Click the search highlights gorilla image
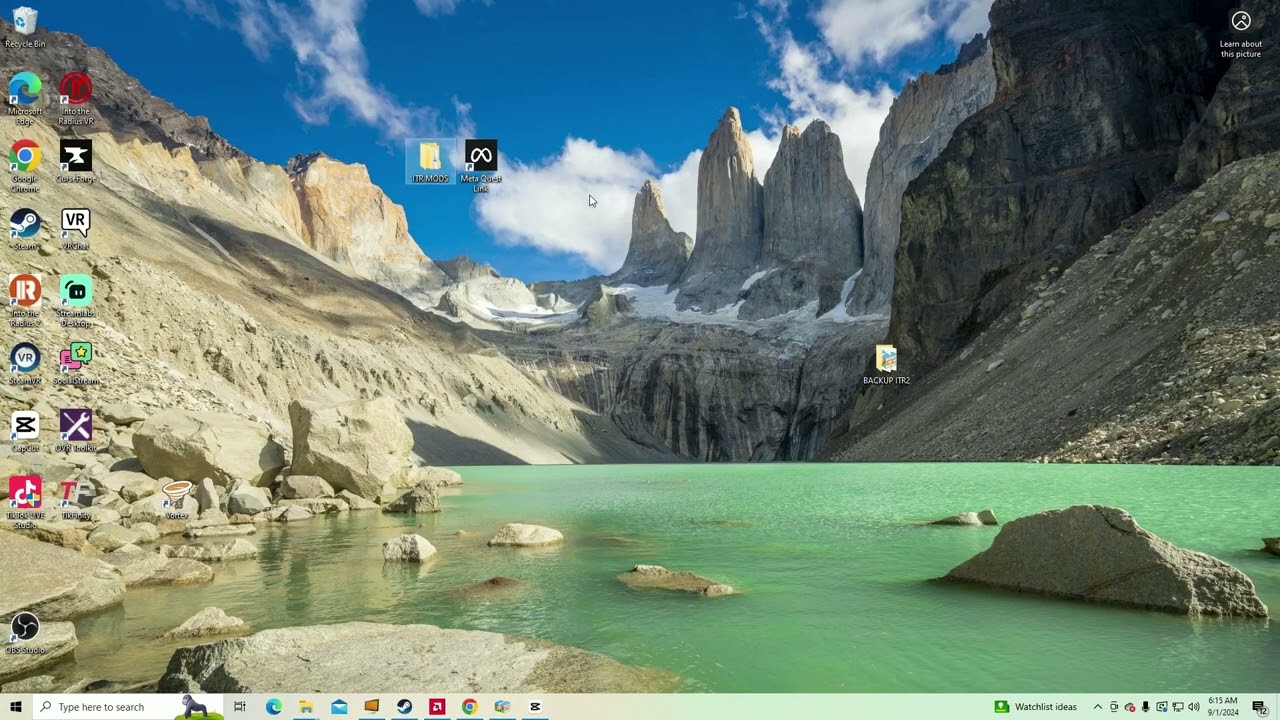1280x720 pixels. click(x=197, y=707)
